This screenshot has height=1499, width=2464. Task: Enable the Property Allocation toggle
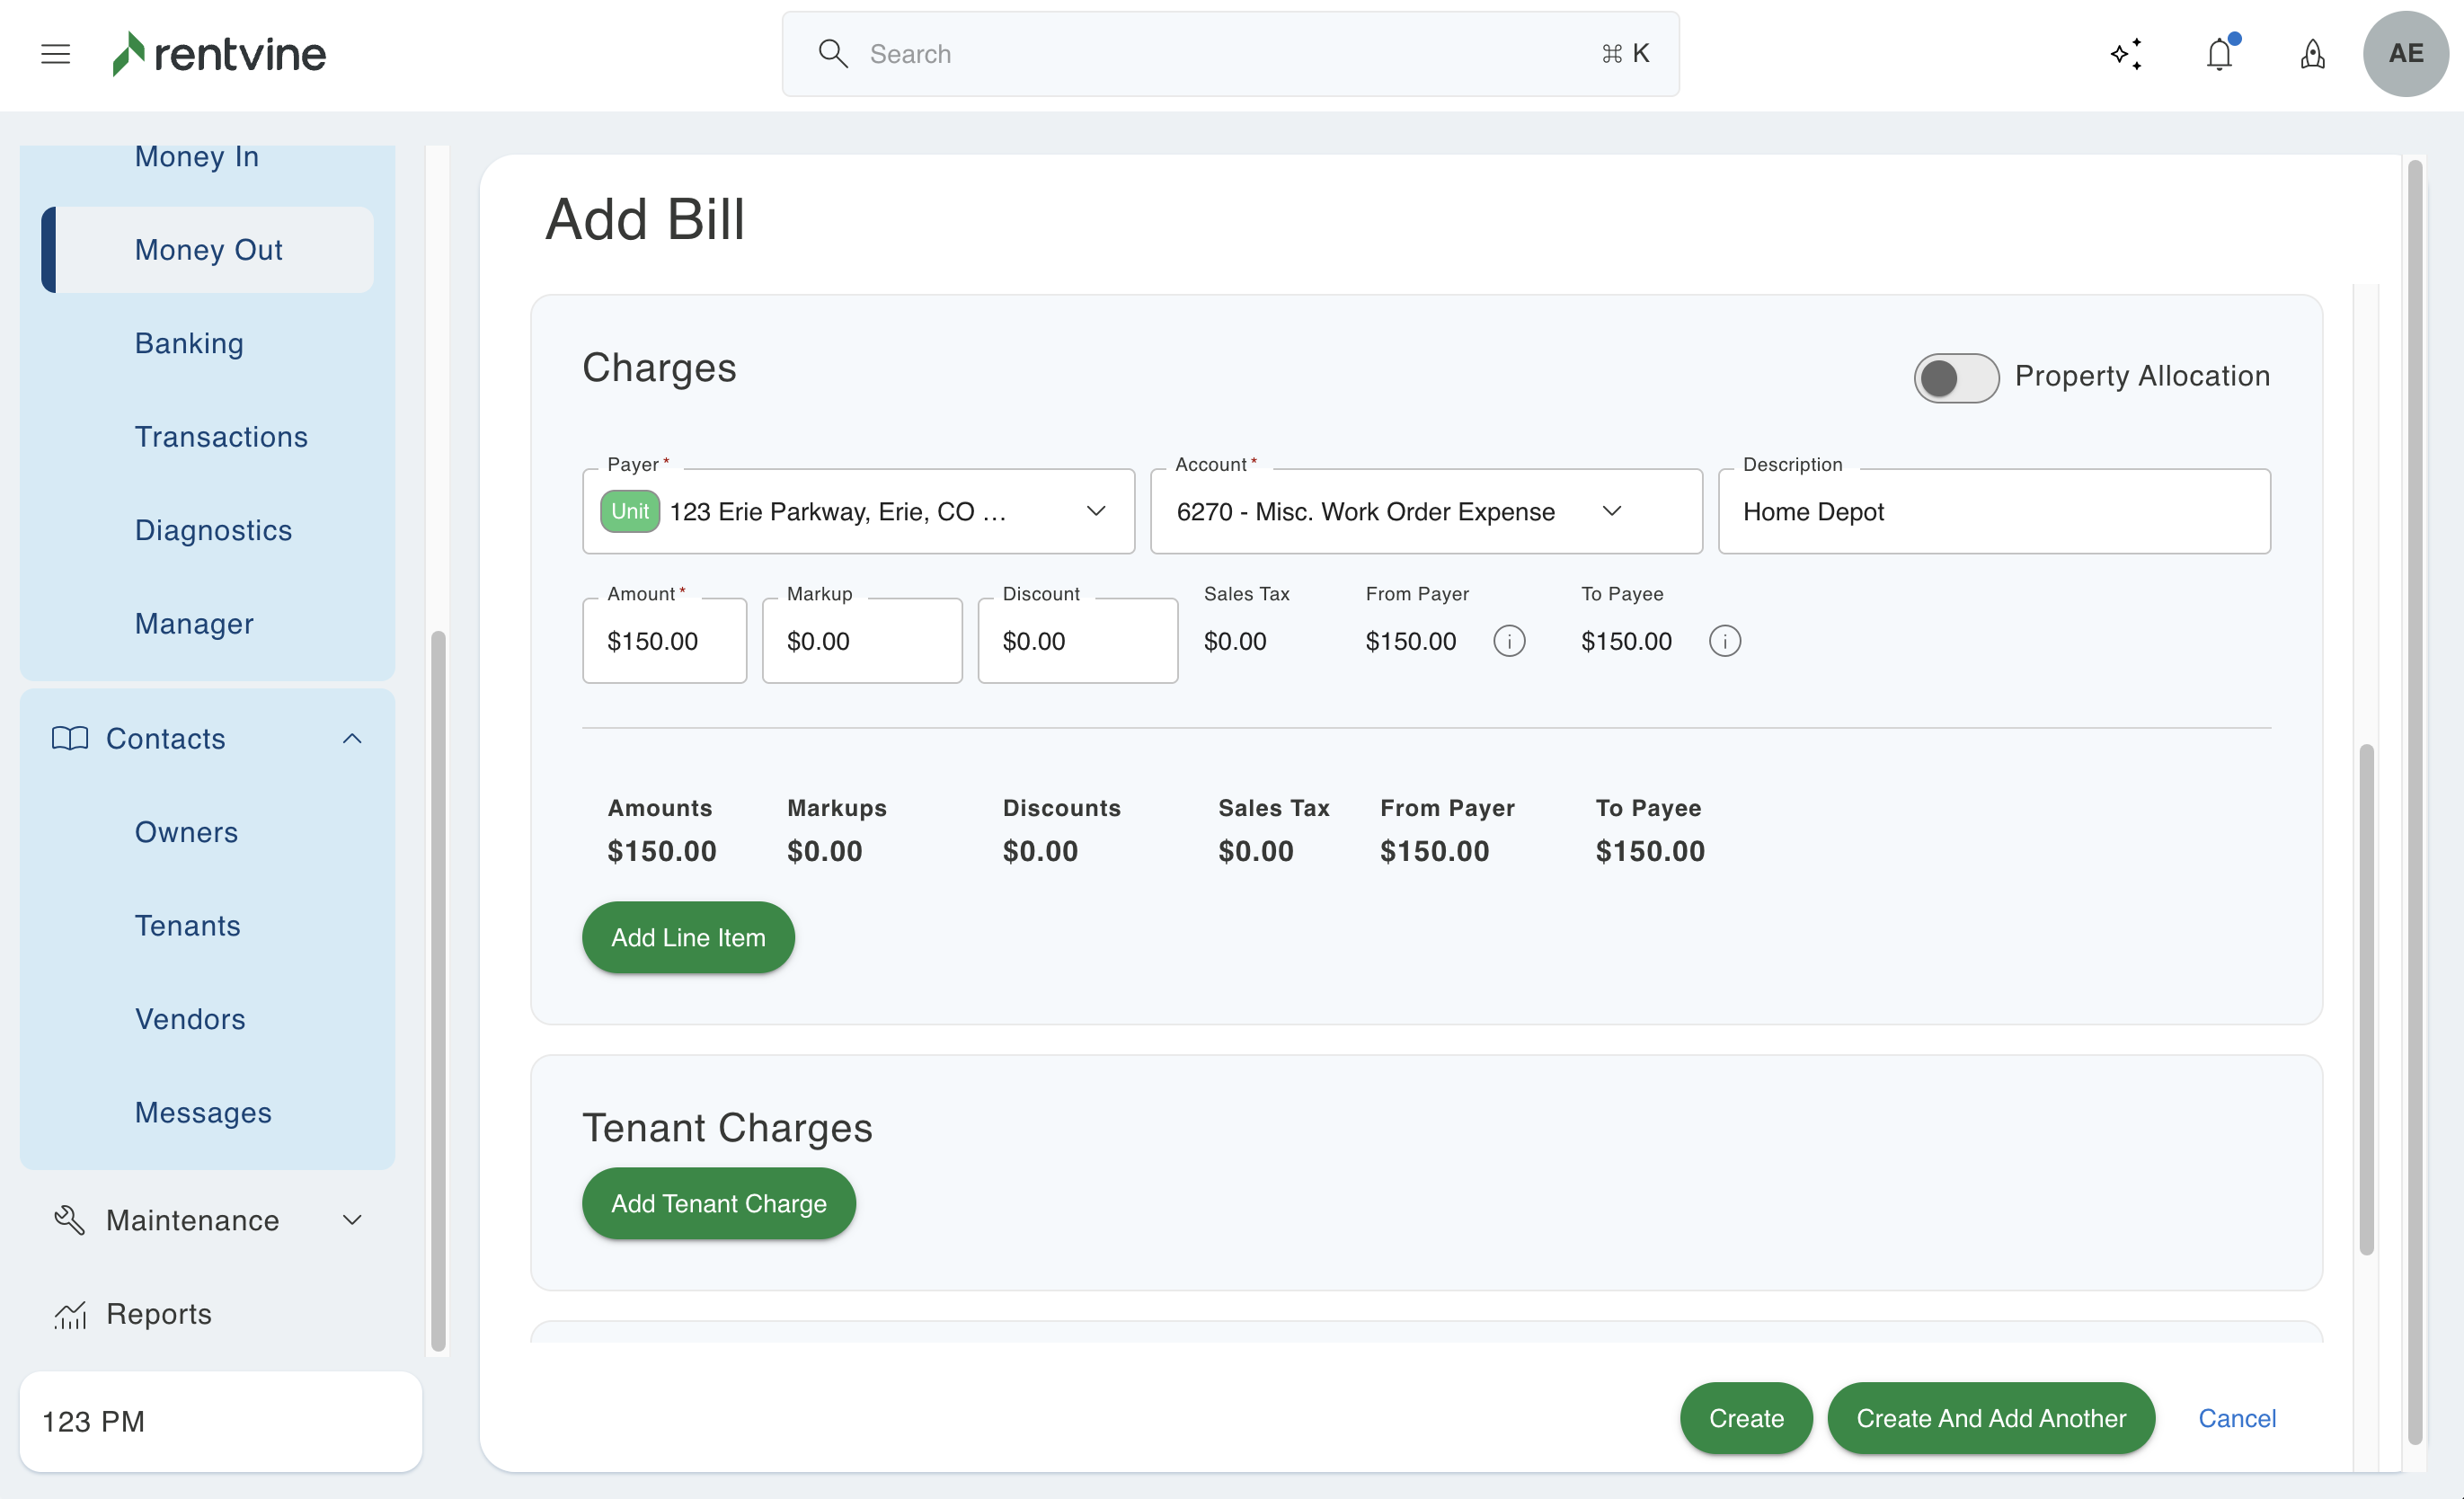(1955, 378)
